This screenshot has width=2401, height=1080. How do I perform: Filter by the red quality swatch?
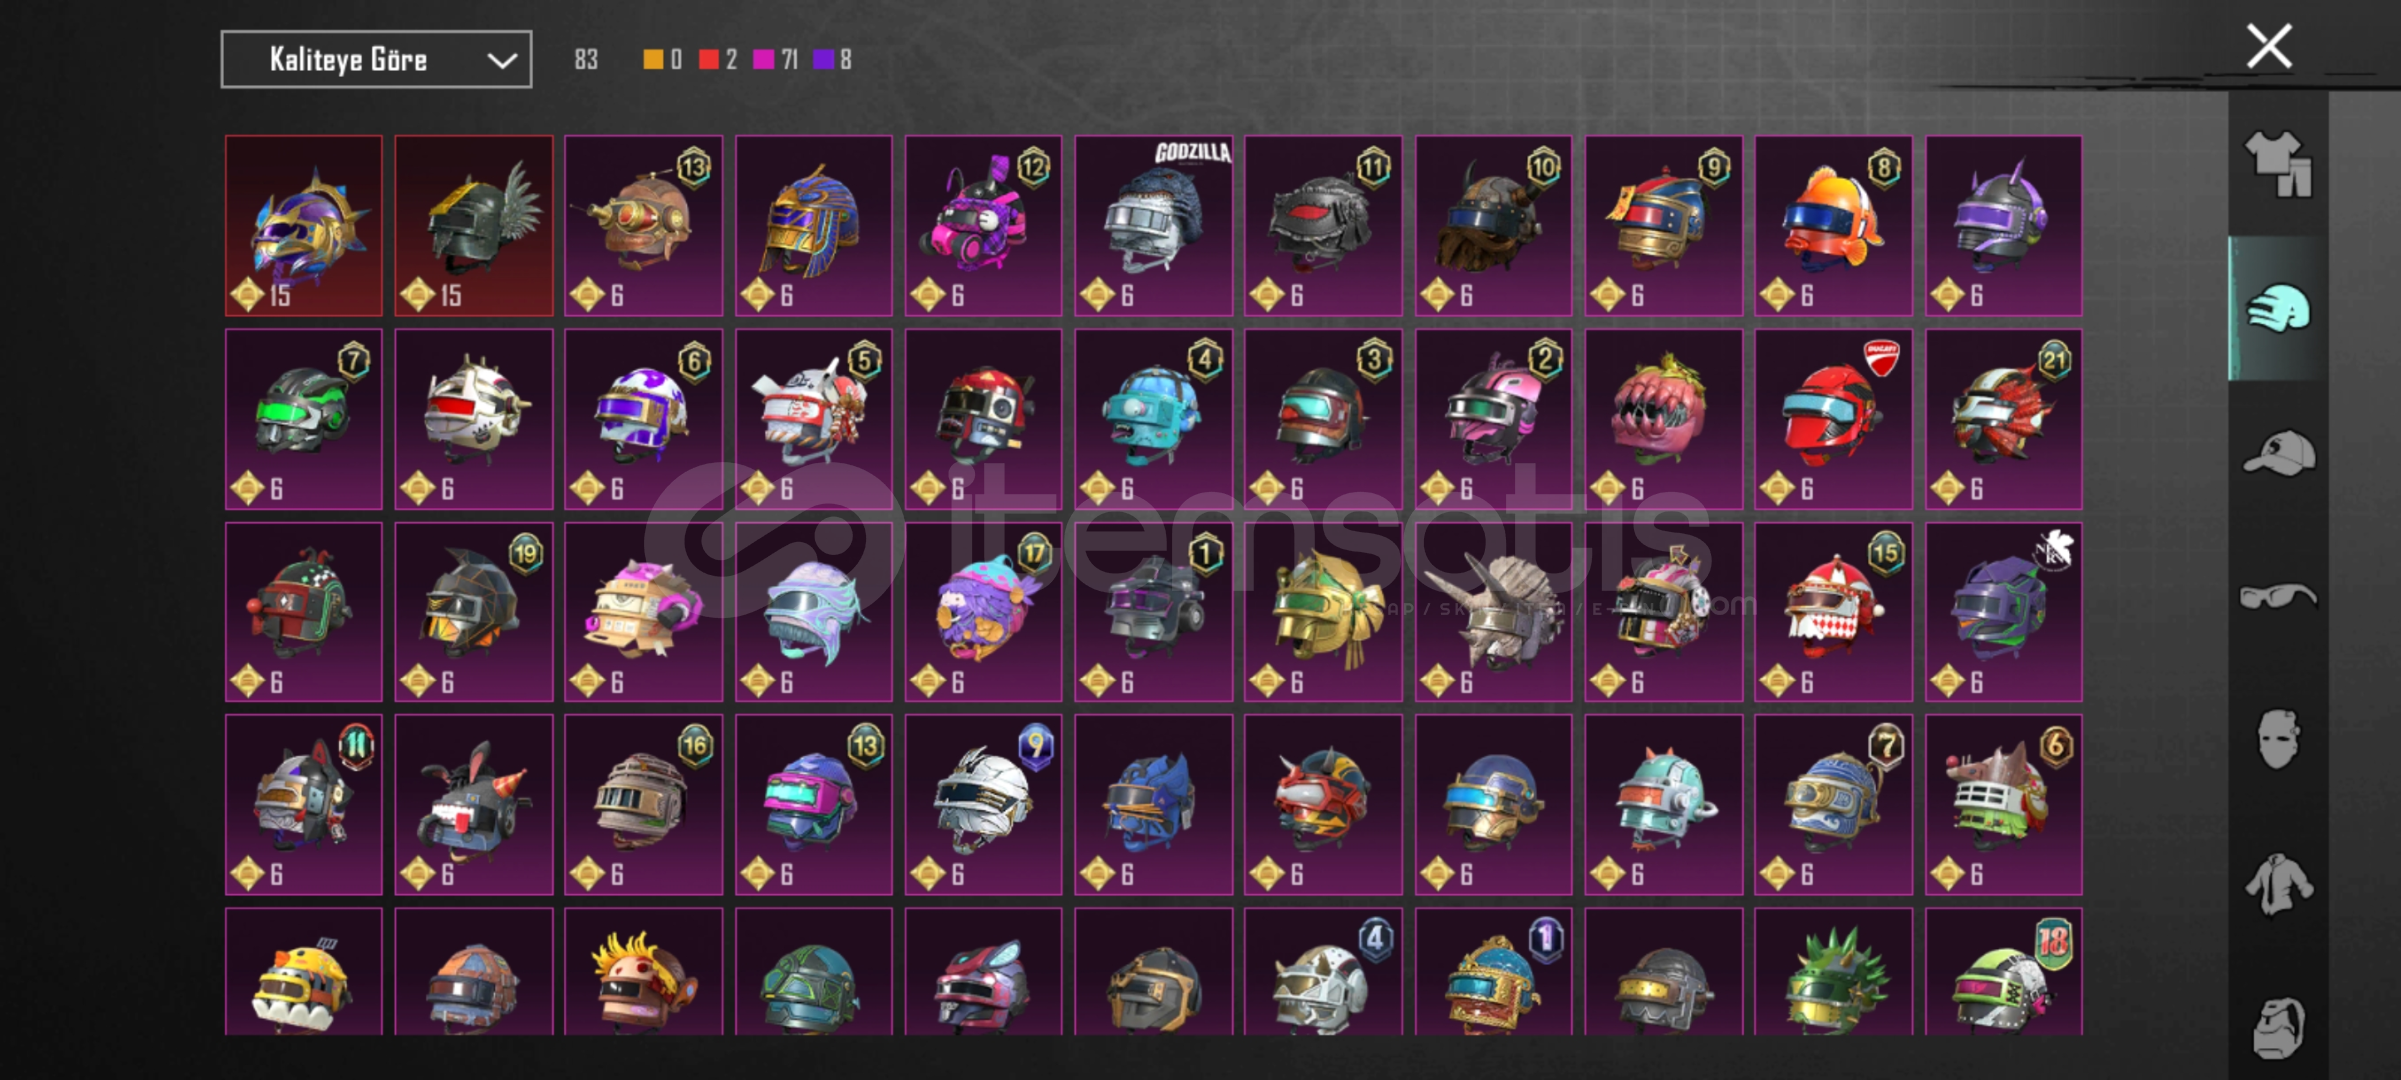point(709,60)
